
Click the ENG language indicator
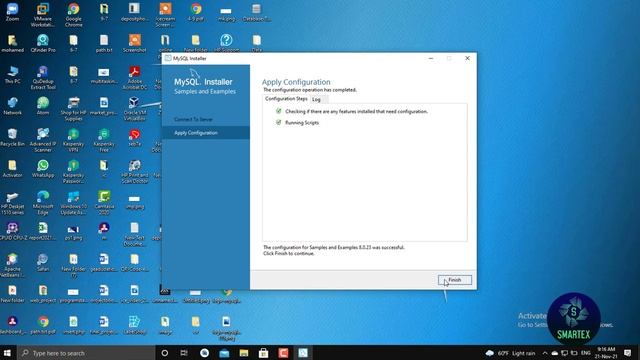coord(586,353)
